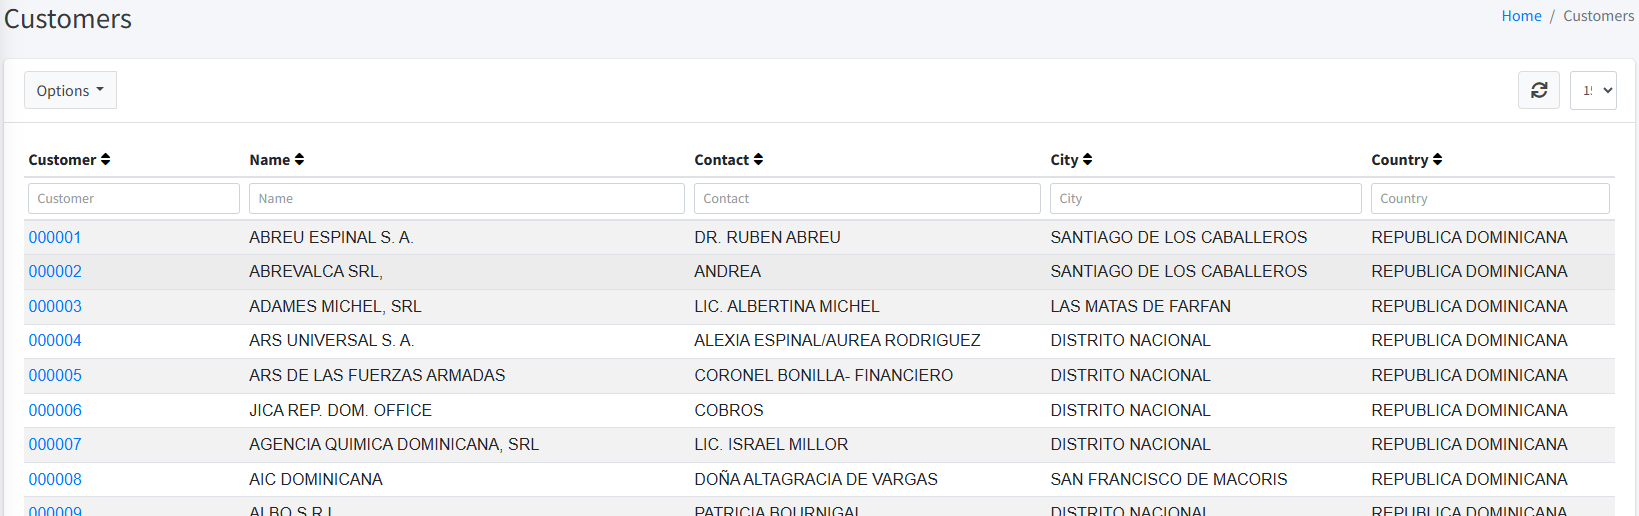Expand the page size selector

(x=1592, y=90)
